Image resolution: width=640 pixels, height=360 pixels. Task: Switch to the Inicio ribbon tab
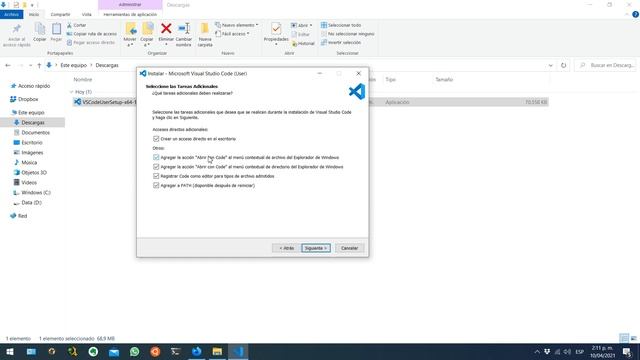34,14
